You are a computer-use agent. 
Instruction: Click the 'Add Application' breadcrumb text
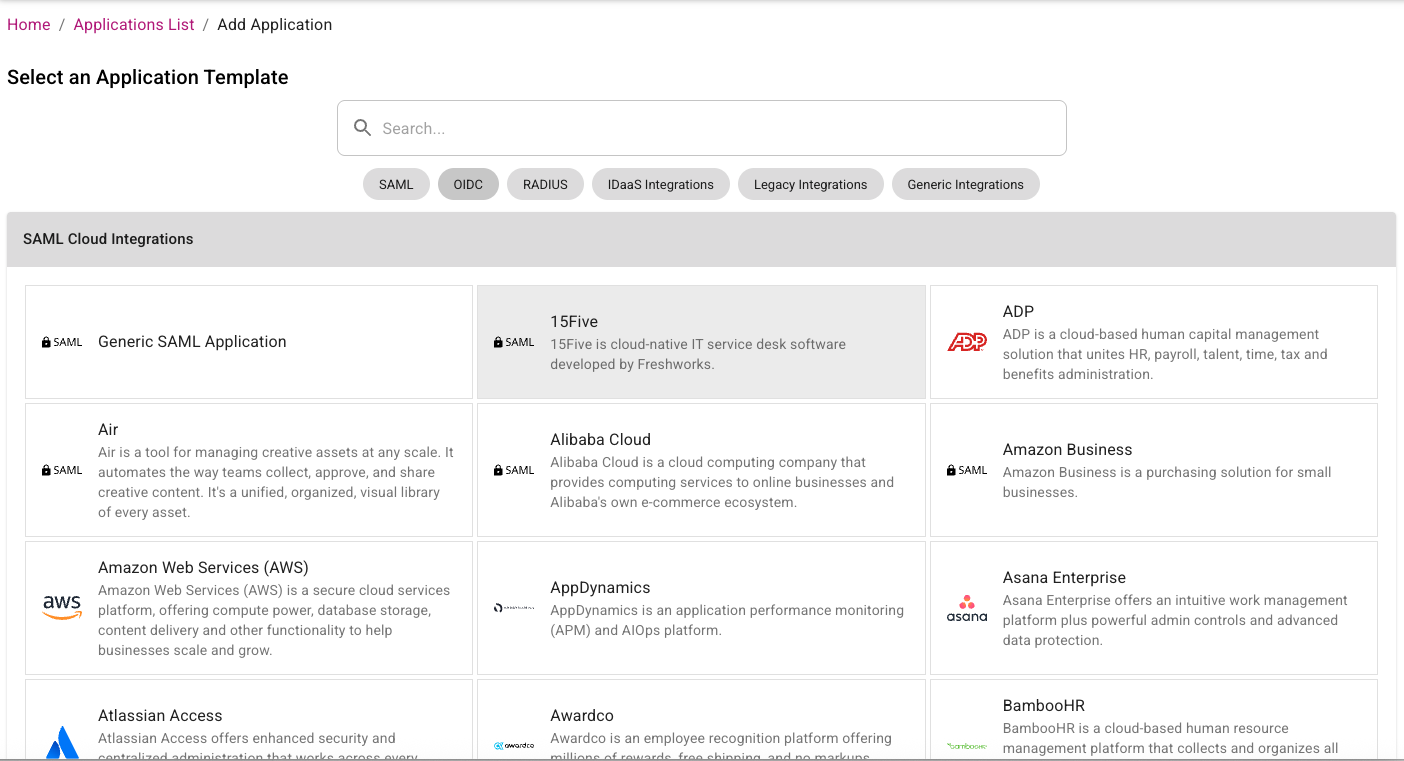tap(275, 25)
